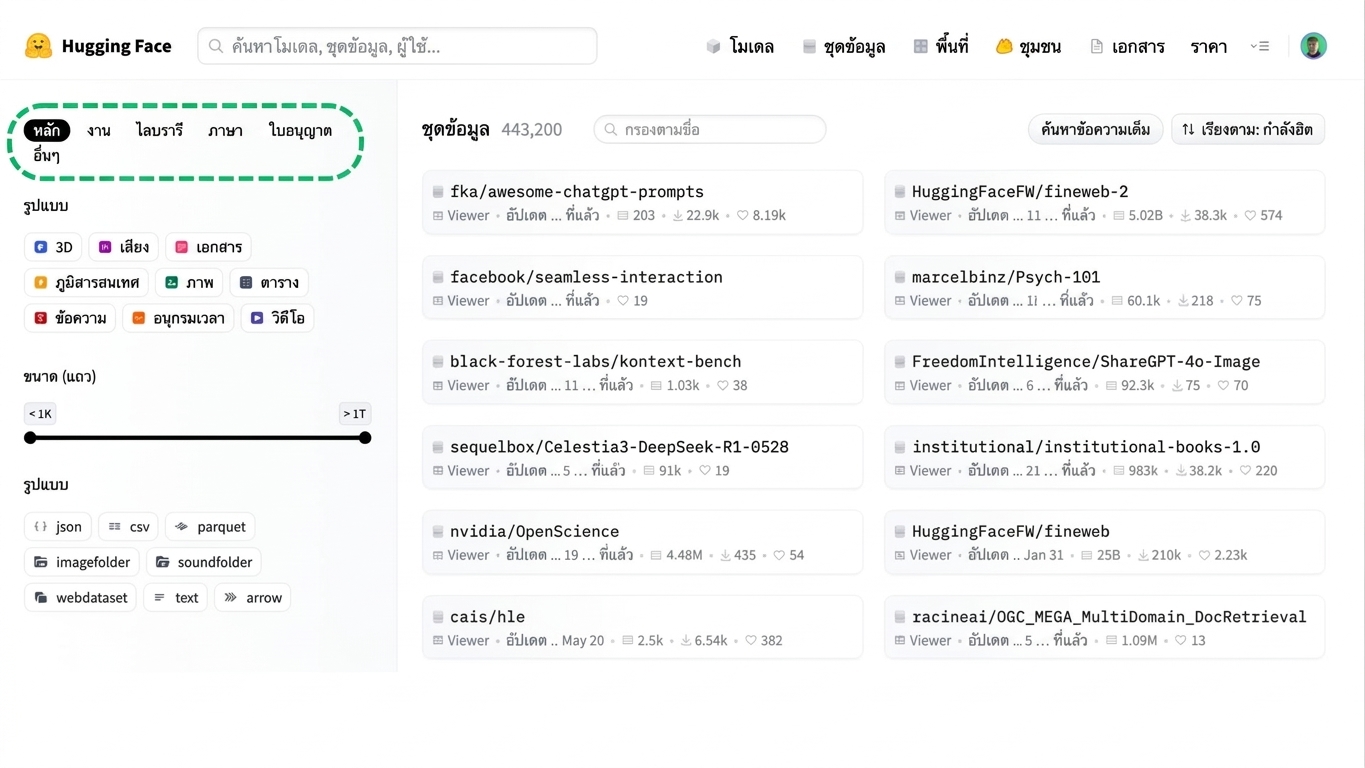Image resolution: width=1365 pixels, height=768 pixels.
Task: Filter by soundfolder format
Action: [204, 562]
